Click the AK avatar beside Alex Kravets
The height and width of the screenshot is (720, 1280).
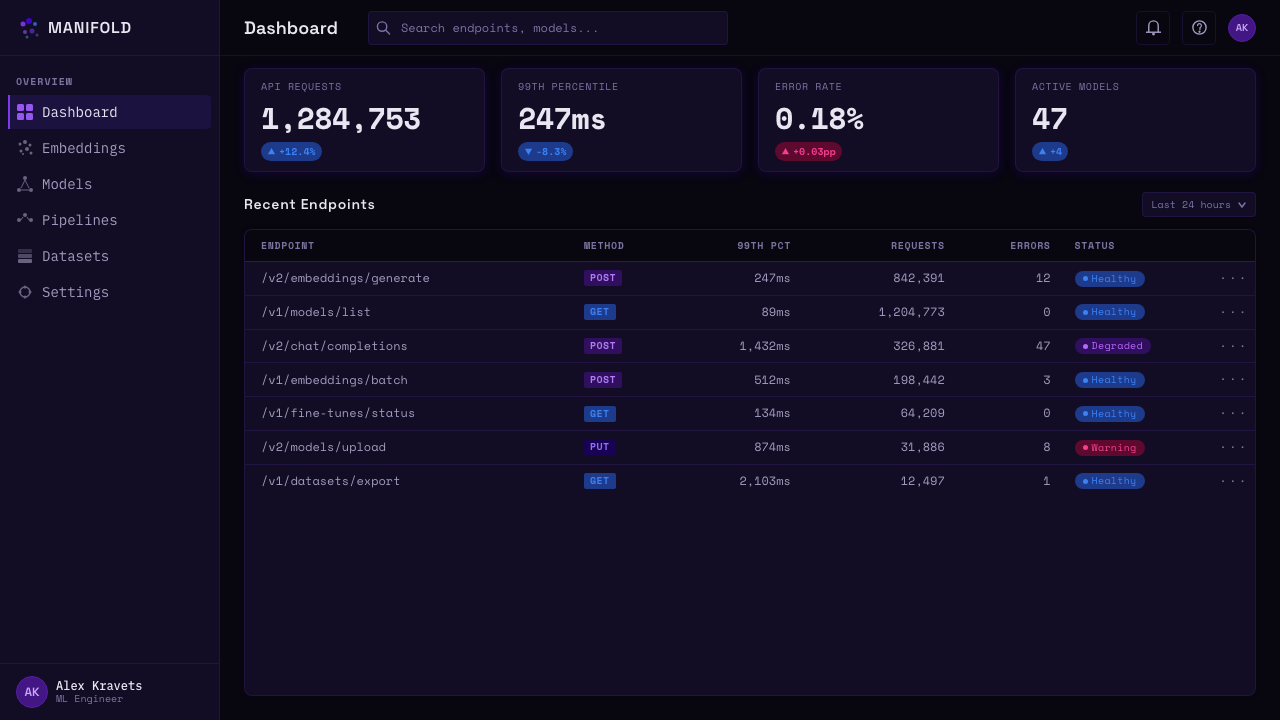pyautogui.click(x=32, y=692)
